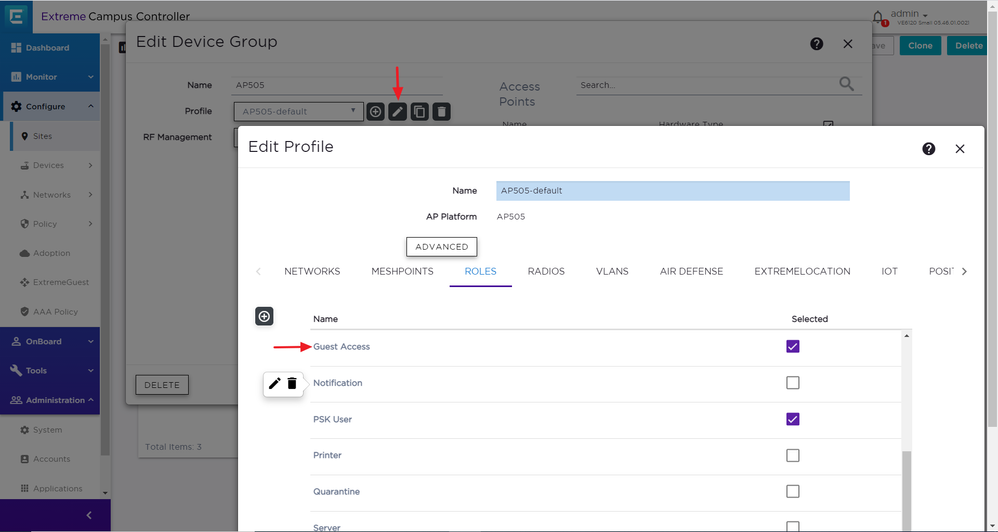This screenshot has width=998, height=532.
Task: Add a new role with plus icon
Action: coord(264,316)
